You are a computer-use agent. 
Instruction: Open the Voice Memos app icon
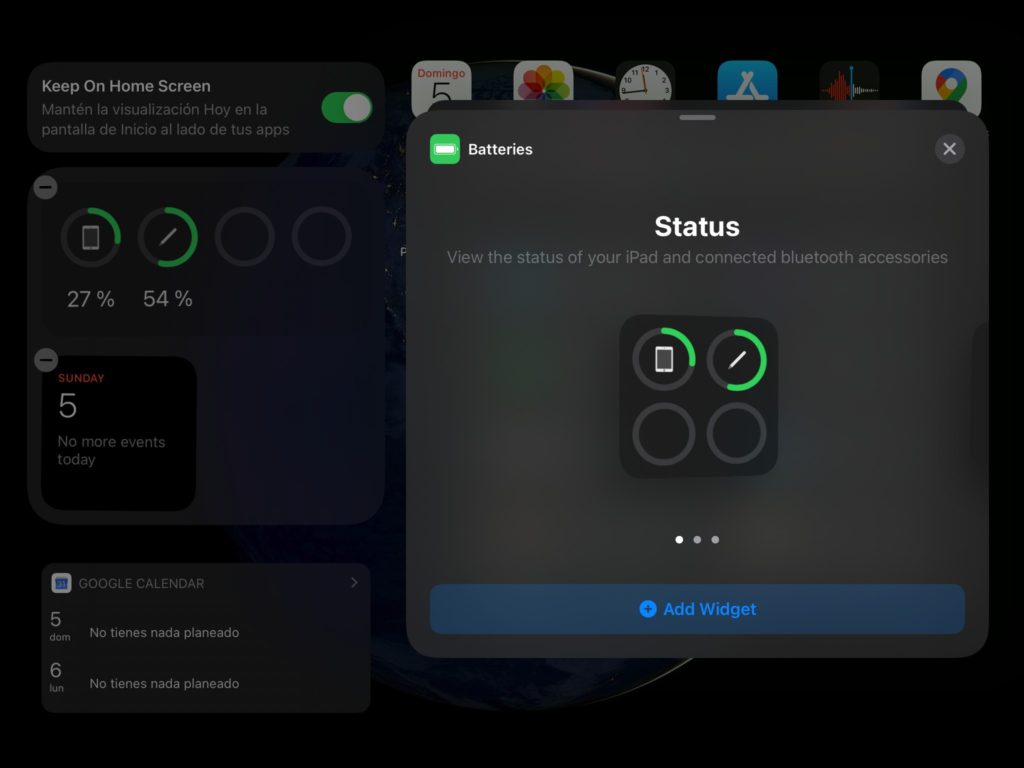click(849, 82)
